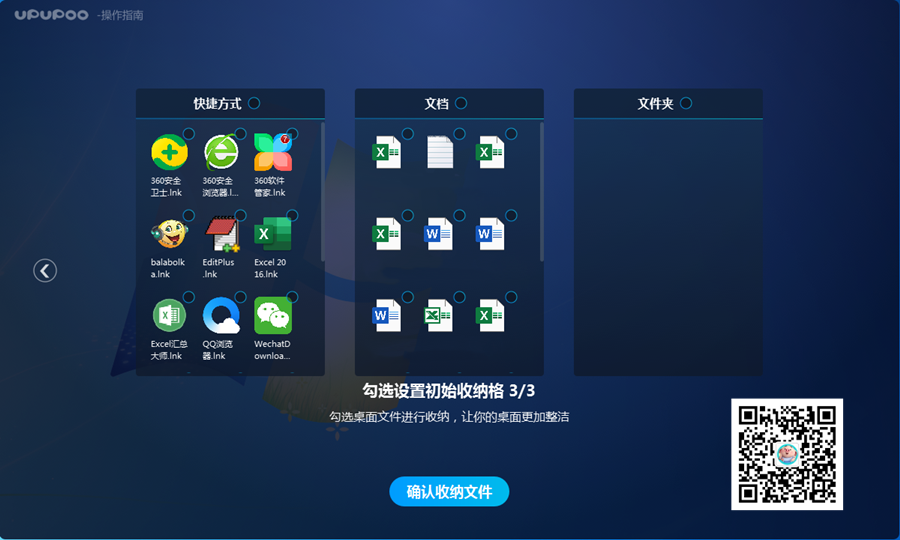This screenshot has width=900, height=540.
Task: Click the 快捷方式 panel title
Action: tap(218, 103)
